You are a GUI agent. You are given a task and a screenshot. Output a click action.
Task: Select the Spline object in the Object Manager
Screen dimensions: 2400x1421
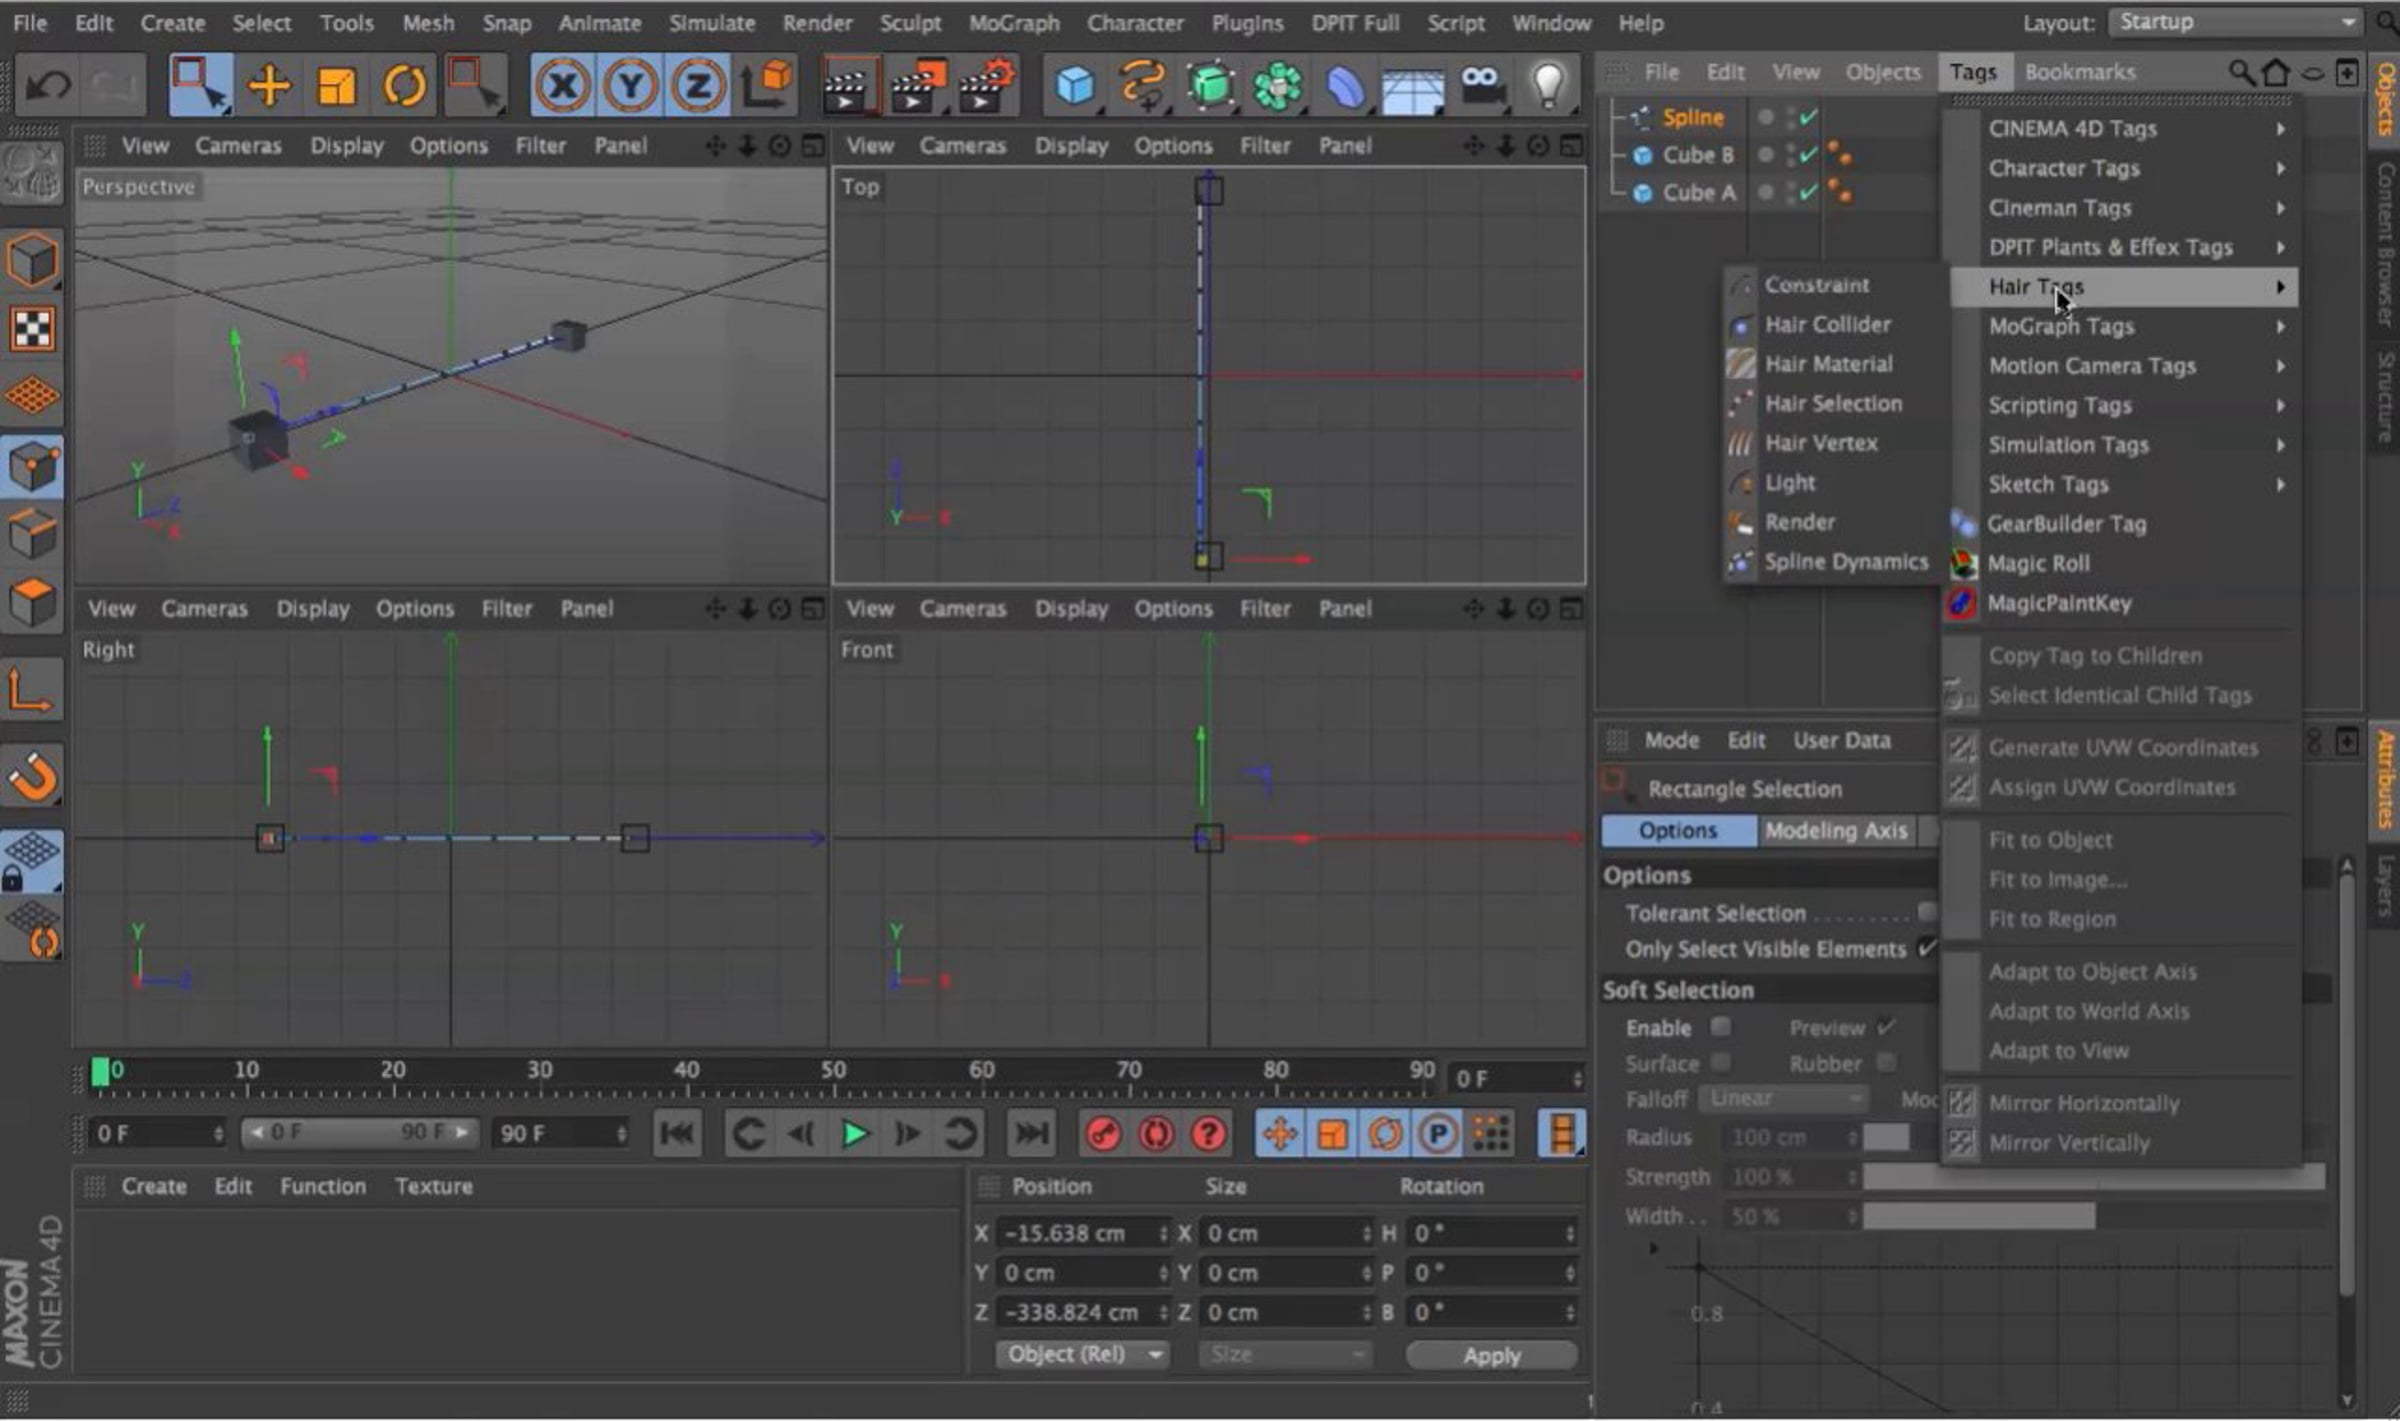tap(1692, 117)
